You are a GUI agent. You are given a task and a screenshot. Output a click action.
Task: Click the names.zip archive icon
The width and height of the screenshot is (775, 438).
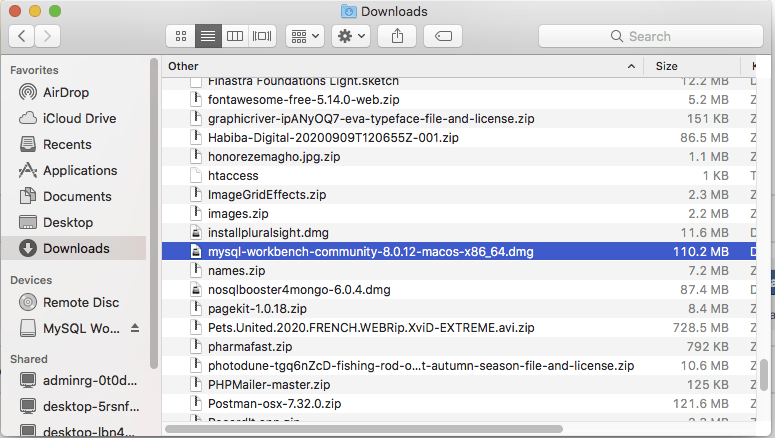(196, 270)
